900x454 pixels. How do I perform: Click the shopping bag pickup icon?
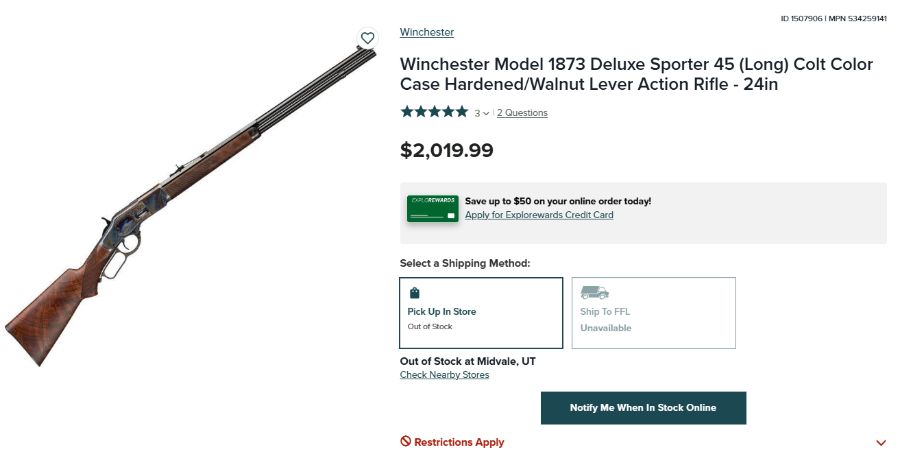(414, 293)
